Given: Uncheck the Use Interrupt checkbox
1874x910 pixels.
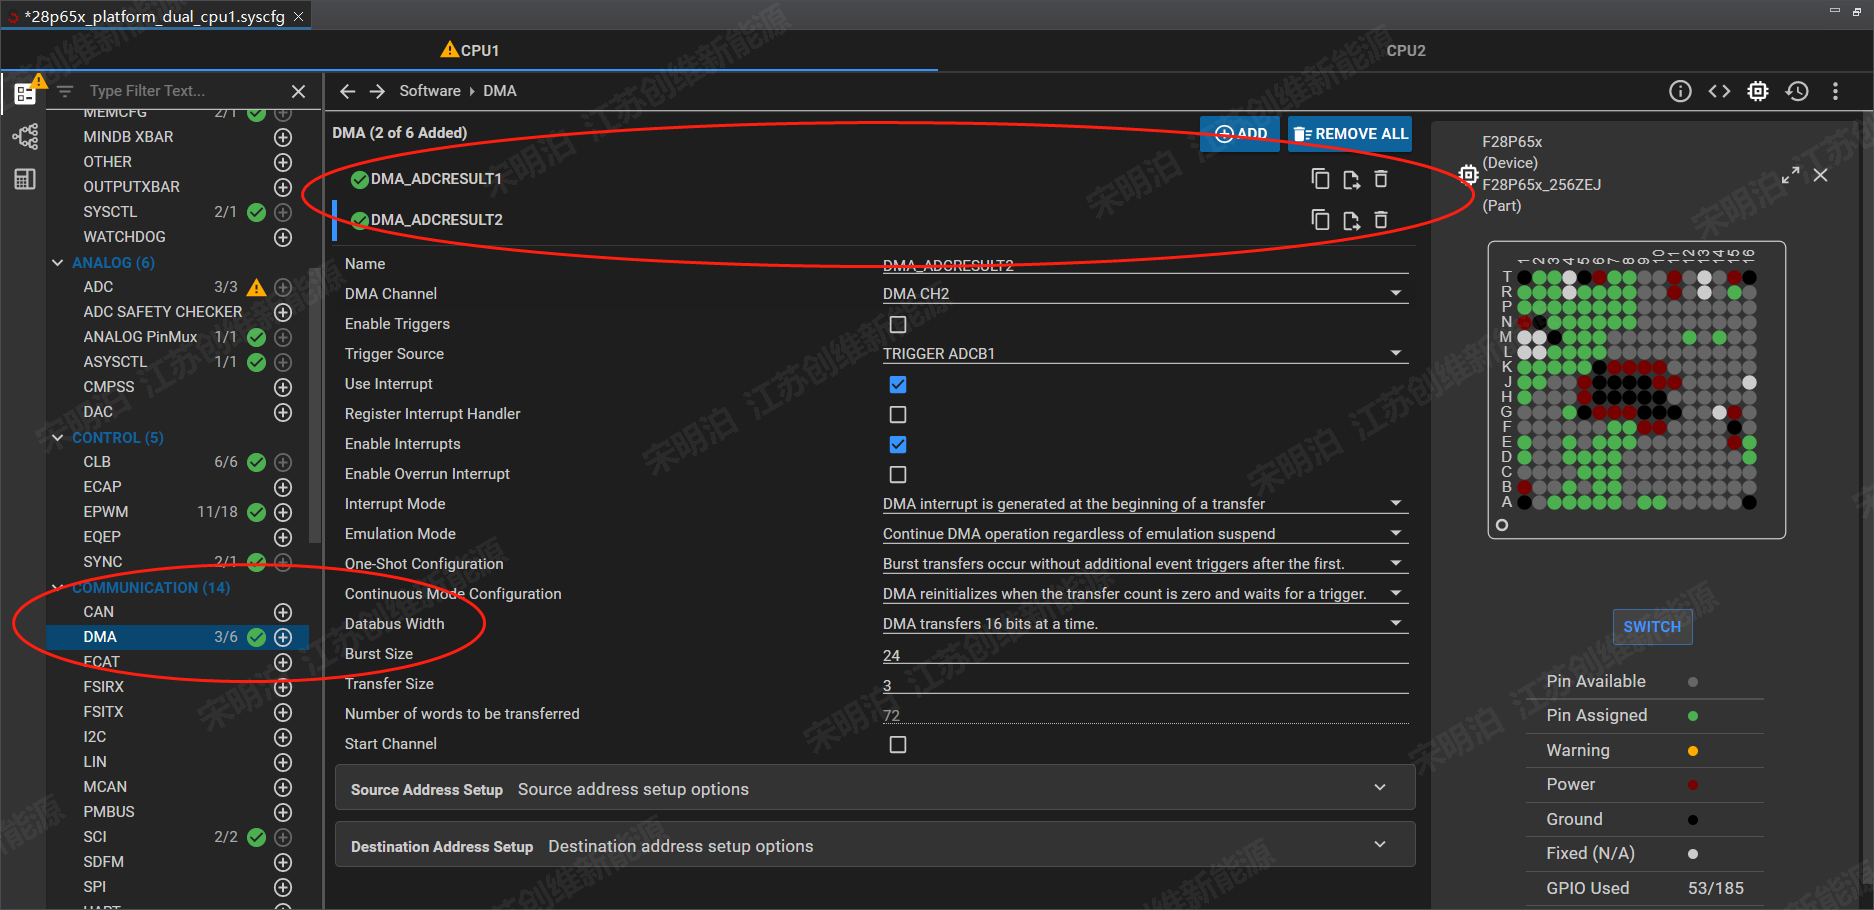Looking at the screenshot, I should [x=898, y=384].
